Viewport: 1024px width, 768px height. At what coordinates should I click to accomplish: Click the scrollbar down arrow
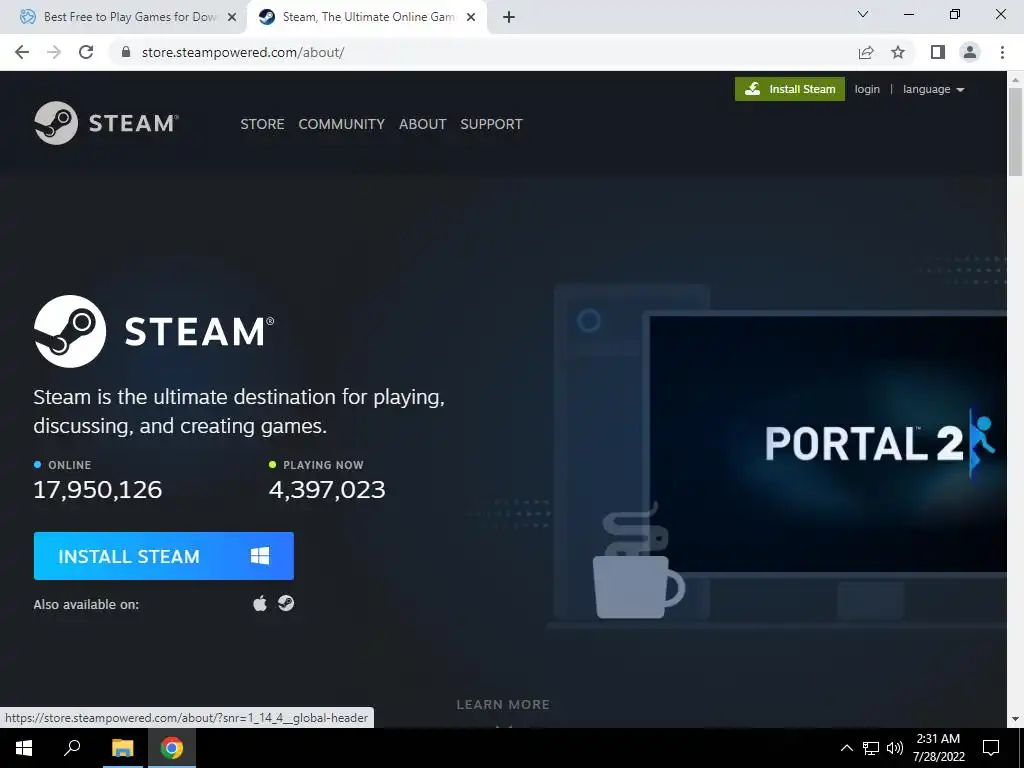1015,719
